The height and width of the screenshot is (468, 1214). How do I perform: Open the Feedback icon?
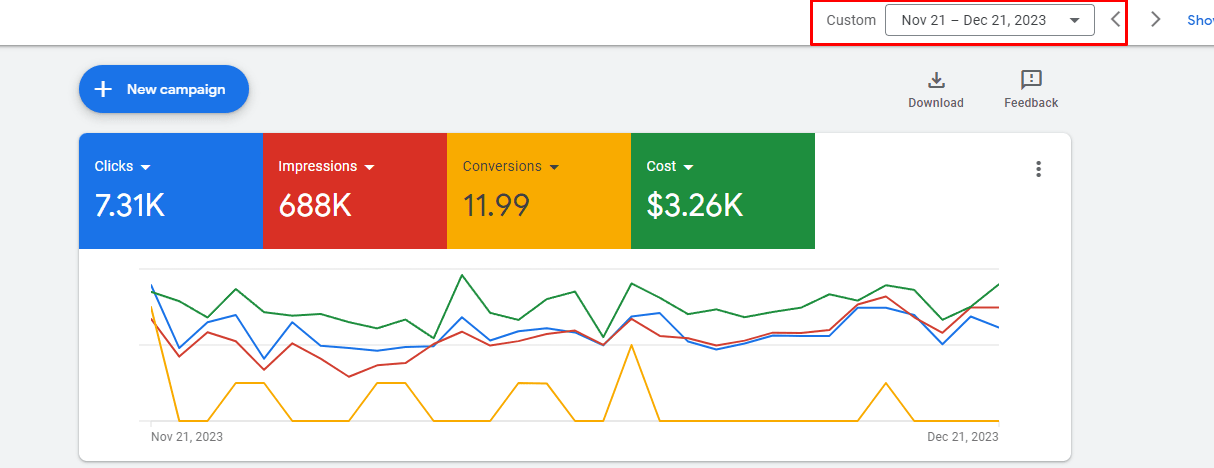point(1031,81)
